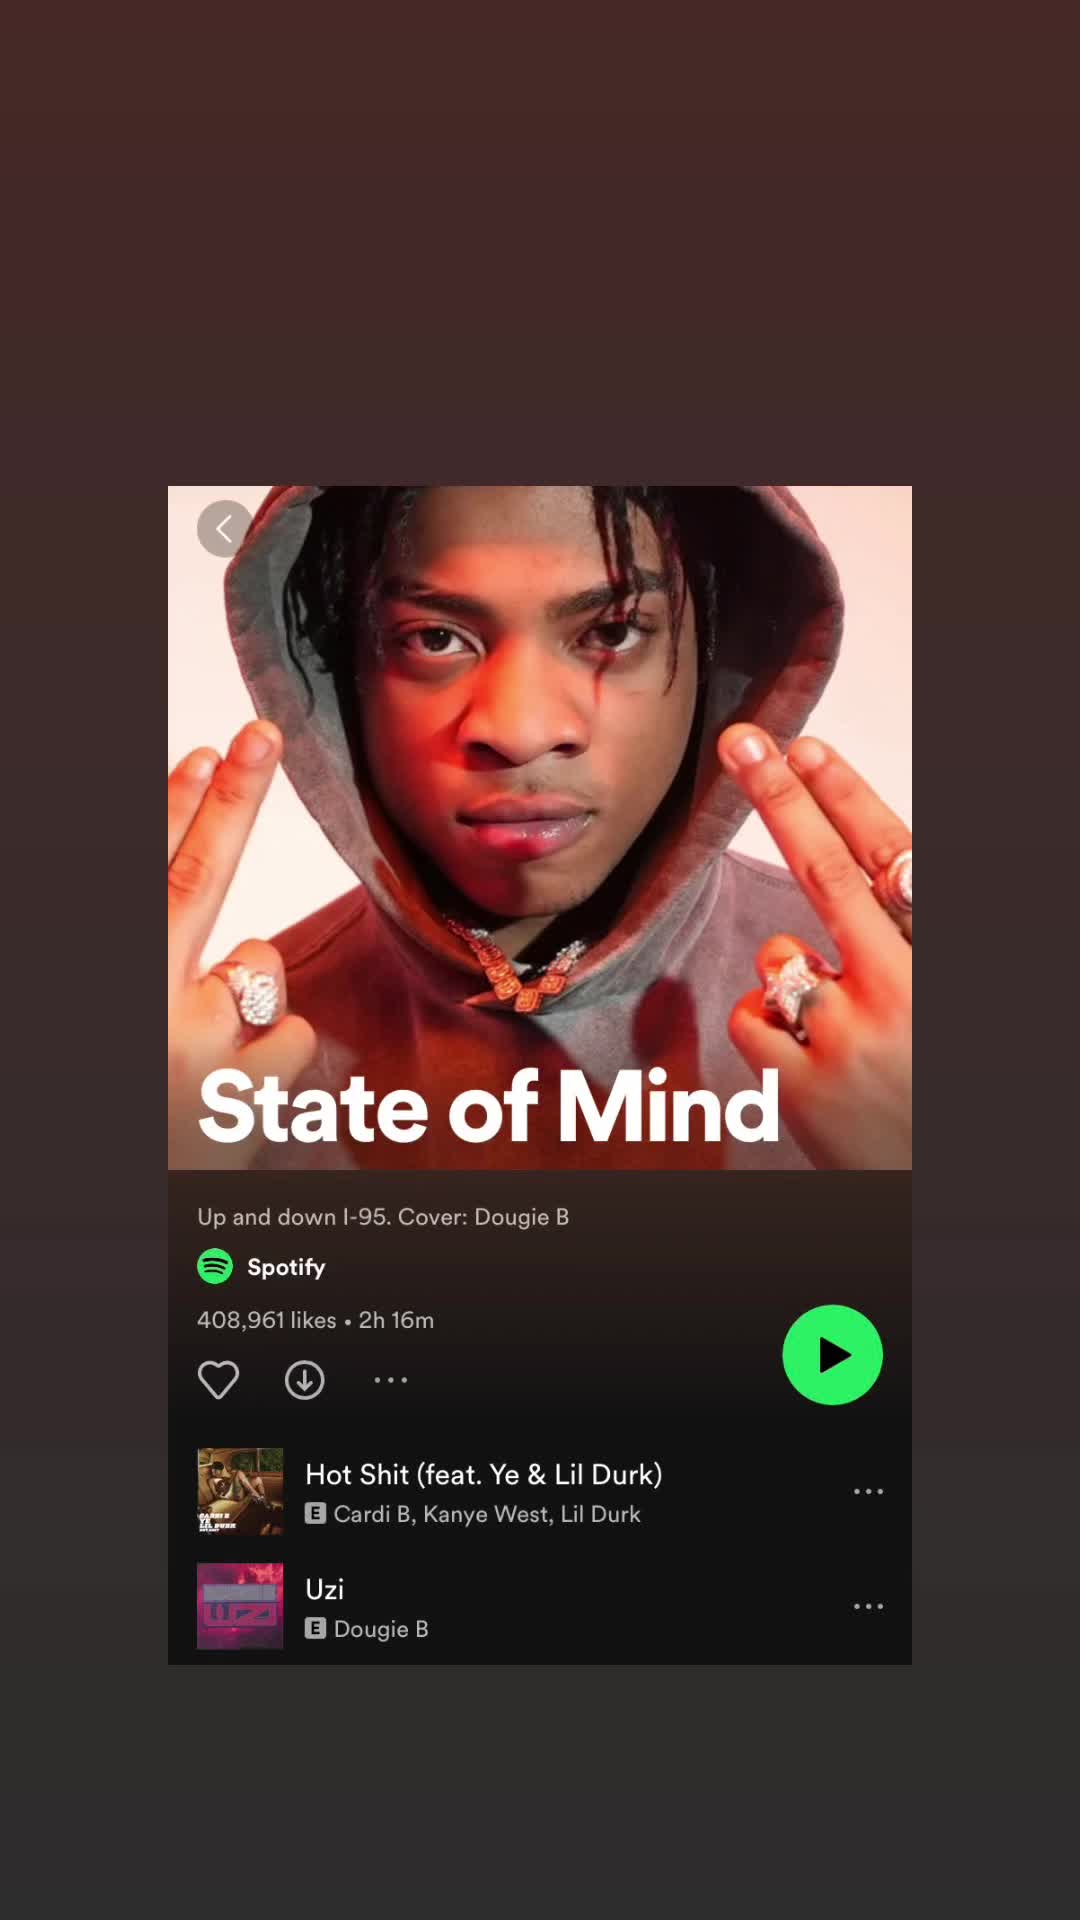Open the Spotify creator profile link
This screenshot has width=1080, height=1920.
click(286, 1267)
